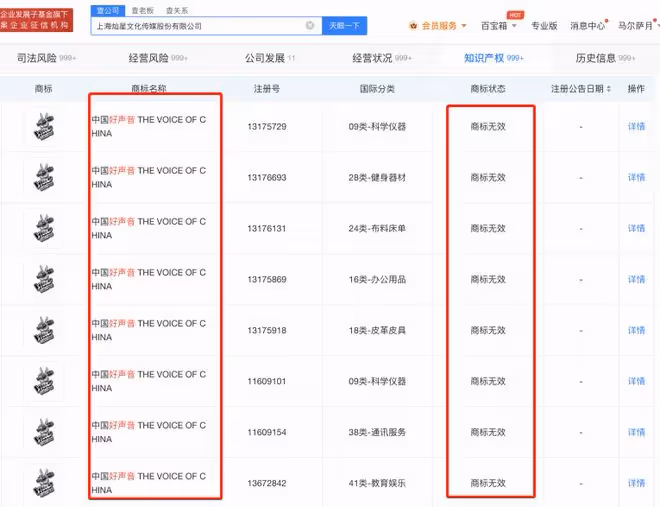Viewport: 660px width, 507px height.
Task: Open the 知识产权 section
Action: (493, 58)
